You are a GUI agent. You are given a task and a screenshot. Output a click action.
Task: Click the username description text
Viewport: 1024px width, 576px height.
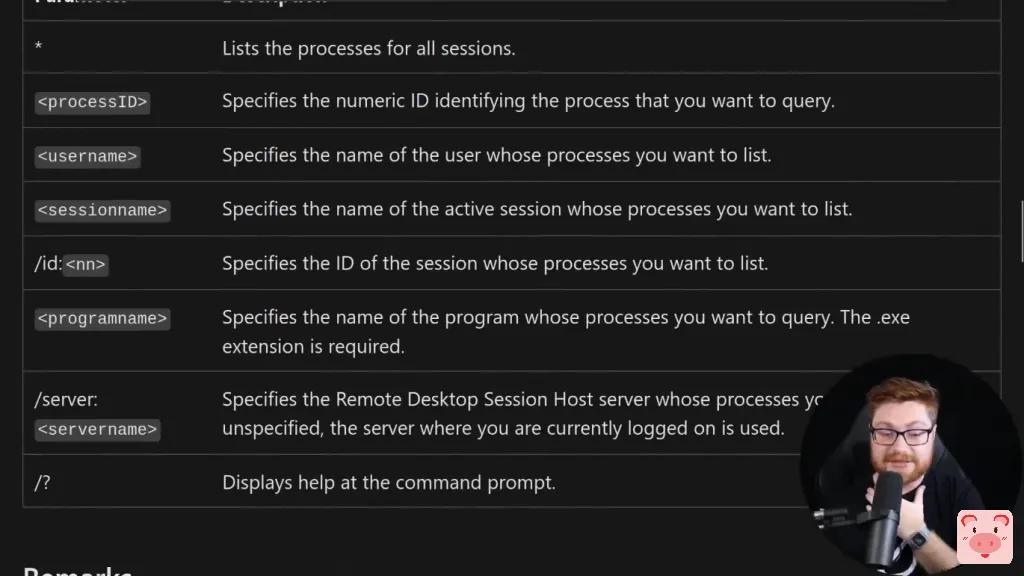496,155
